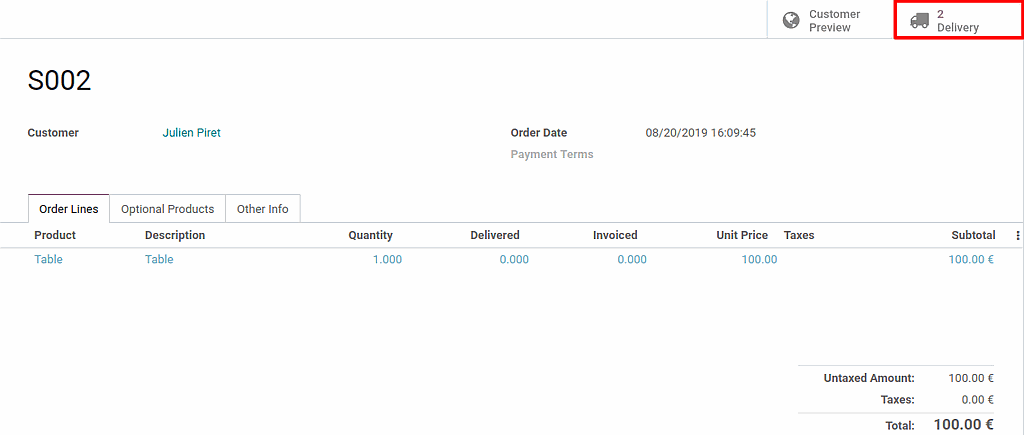
Task: Click the Subtotal column header
Action: coord(973,236)
